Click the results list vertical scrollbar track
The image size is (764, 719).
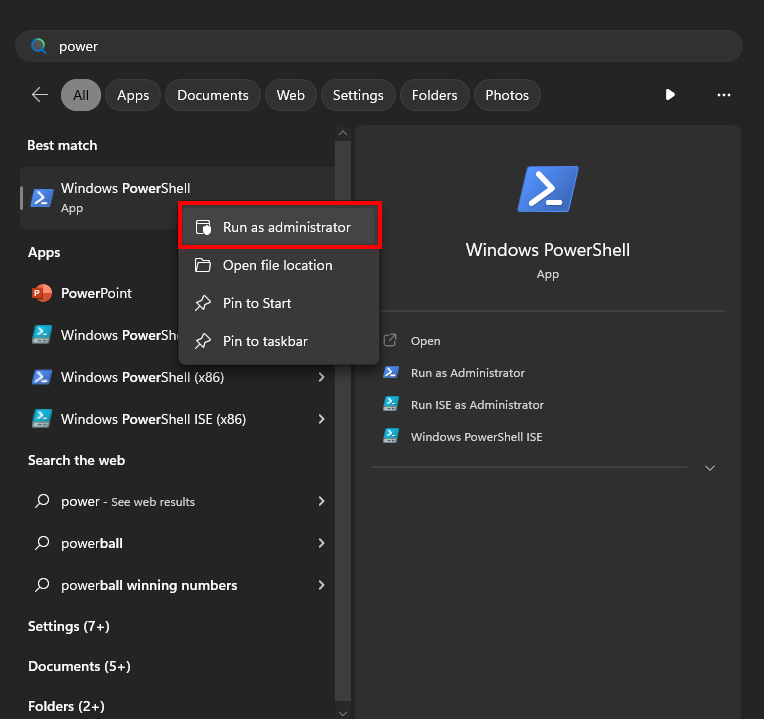(343, 422)
